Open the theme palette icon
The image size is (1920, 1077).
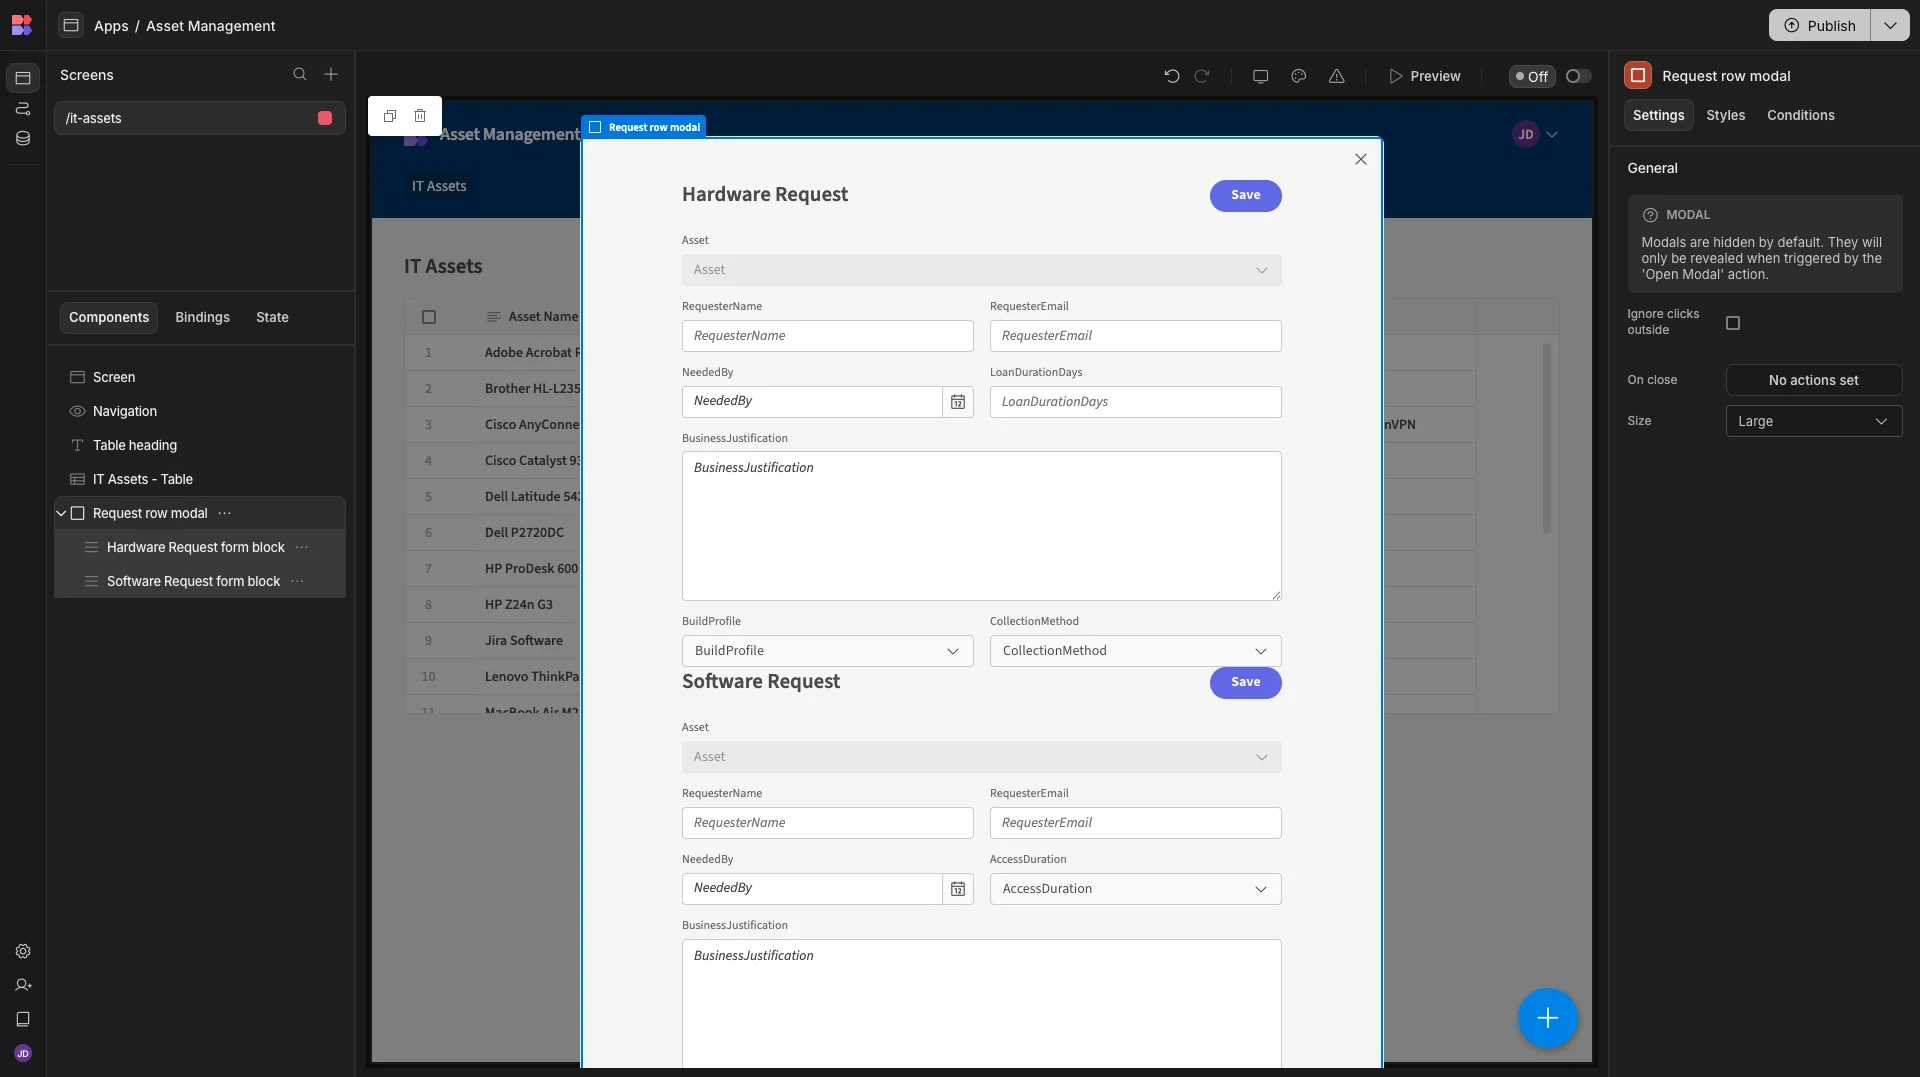pos(1298,76)
